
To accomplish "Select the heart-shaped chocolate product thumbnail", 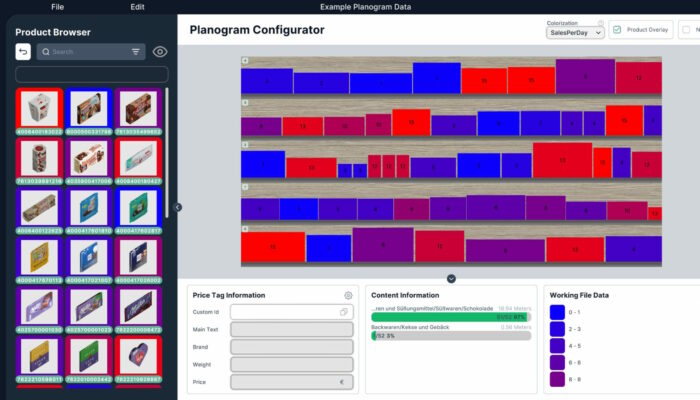I will point(138,356).
